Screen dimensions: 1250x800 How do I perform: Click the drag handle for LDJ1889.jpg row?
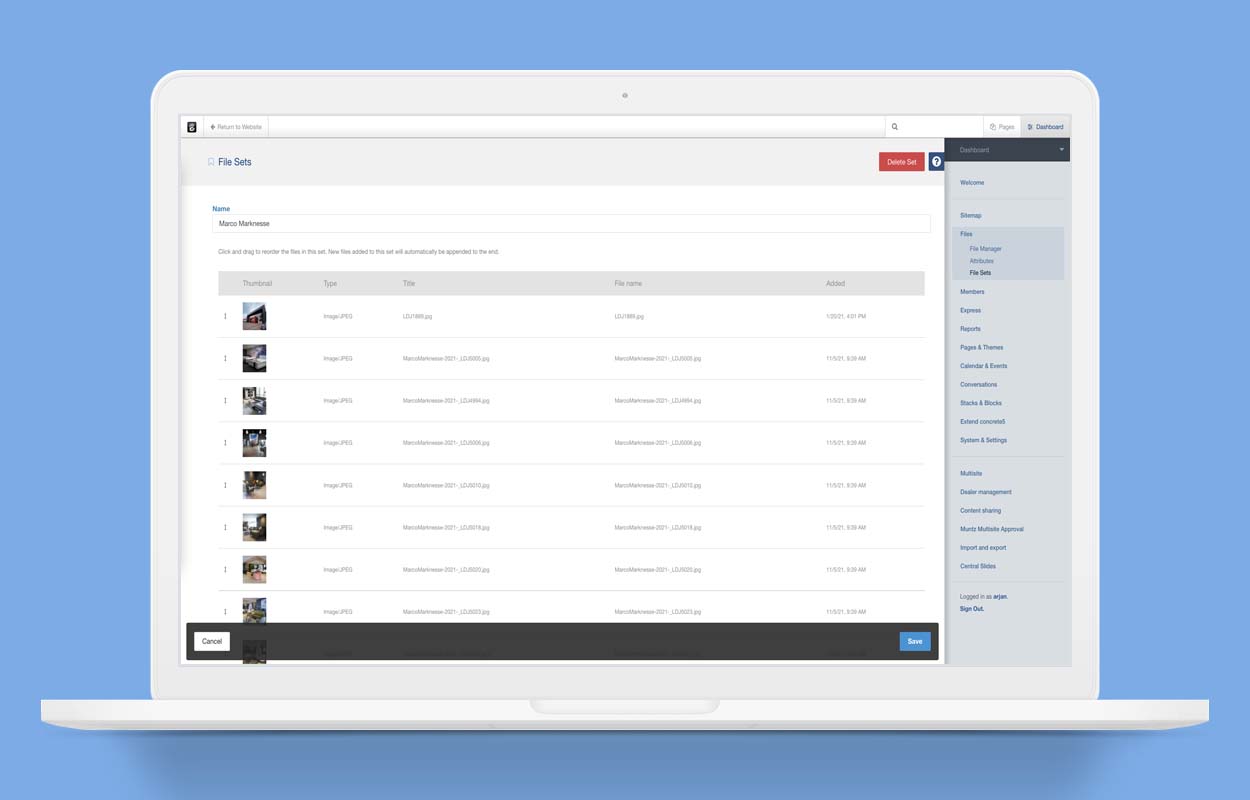[x=225, y=316]
